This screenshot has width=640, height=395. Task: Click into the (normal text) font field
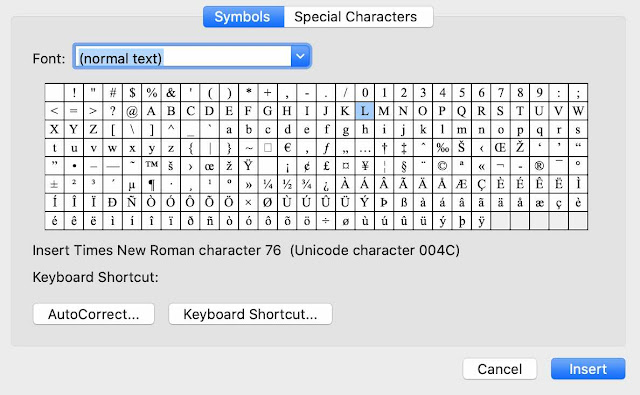pyautogui.click(x=183, y=56)
